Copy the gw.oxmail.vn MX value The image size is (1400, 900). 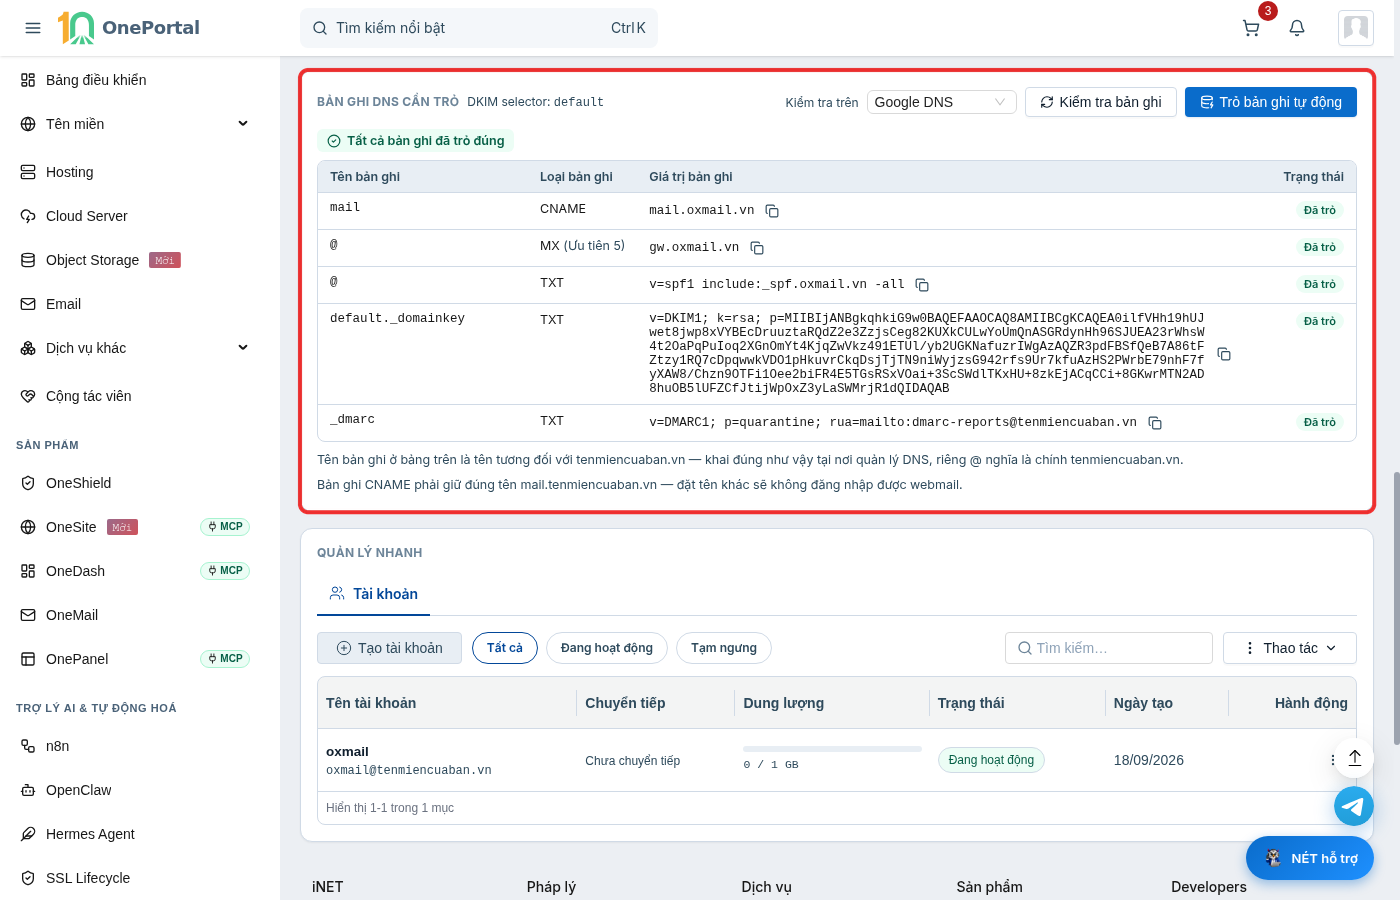tap(757, 248)
